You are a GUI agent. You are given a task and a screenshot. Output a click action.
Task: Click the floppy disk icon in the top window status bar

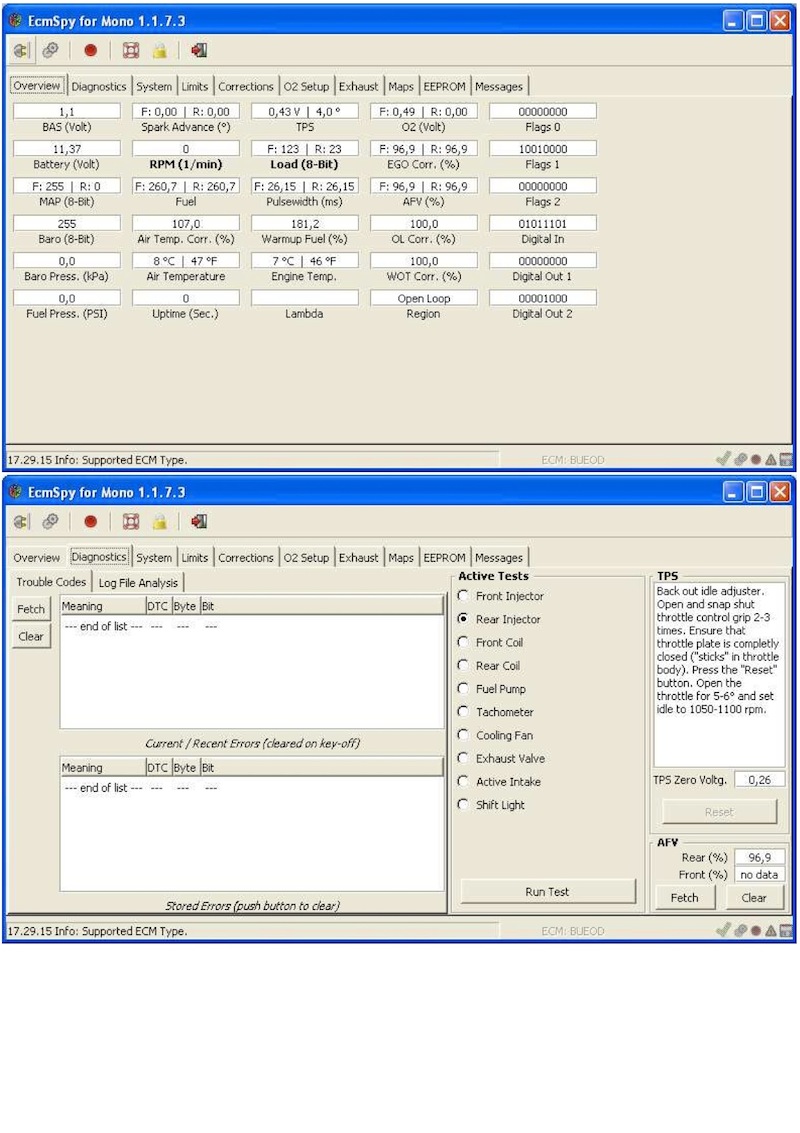(x=786, y=459)
